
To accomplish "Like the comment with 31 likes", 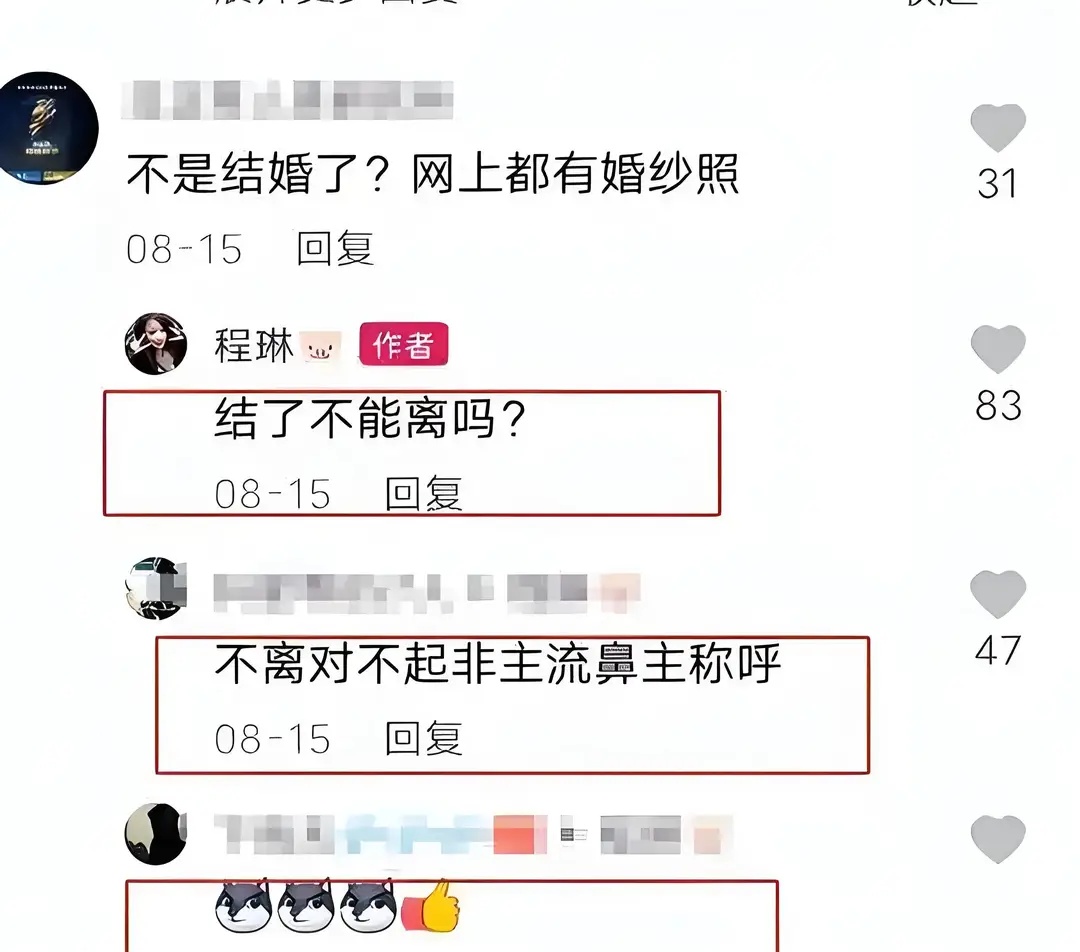I will click(998, 127).
